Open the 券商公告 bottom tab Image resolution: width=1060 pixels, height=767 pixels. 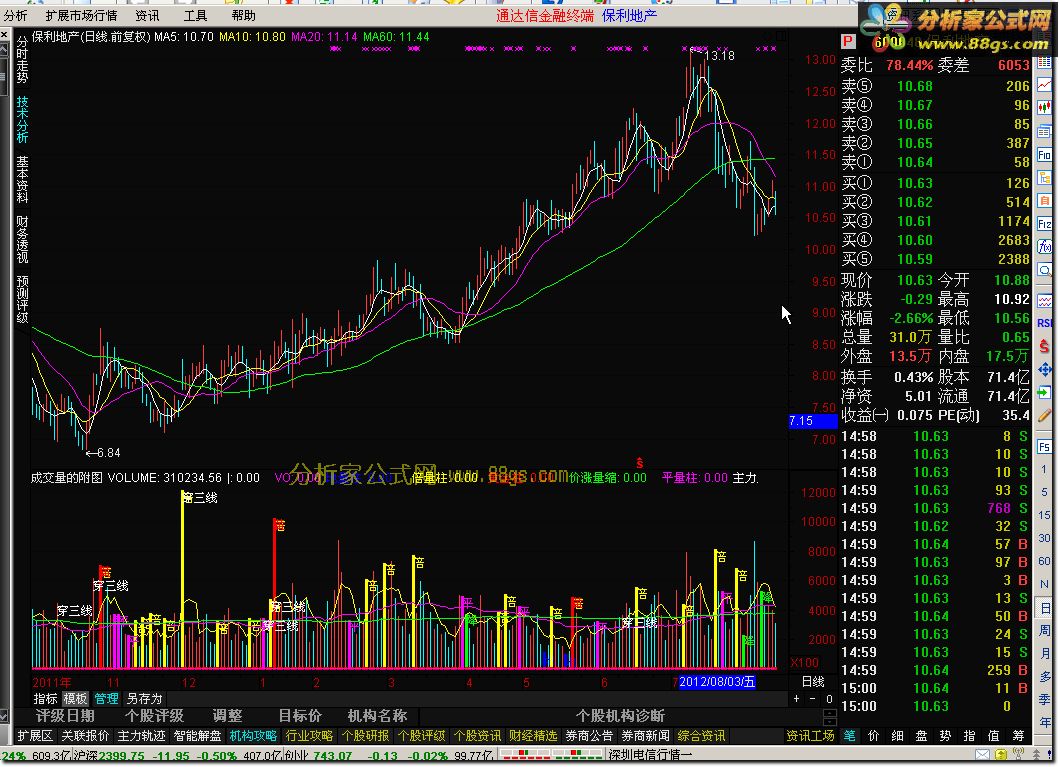(x=589, y=735)
